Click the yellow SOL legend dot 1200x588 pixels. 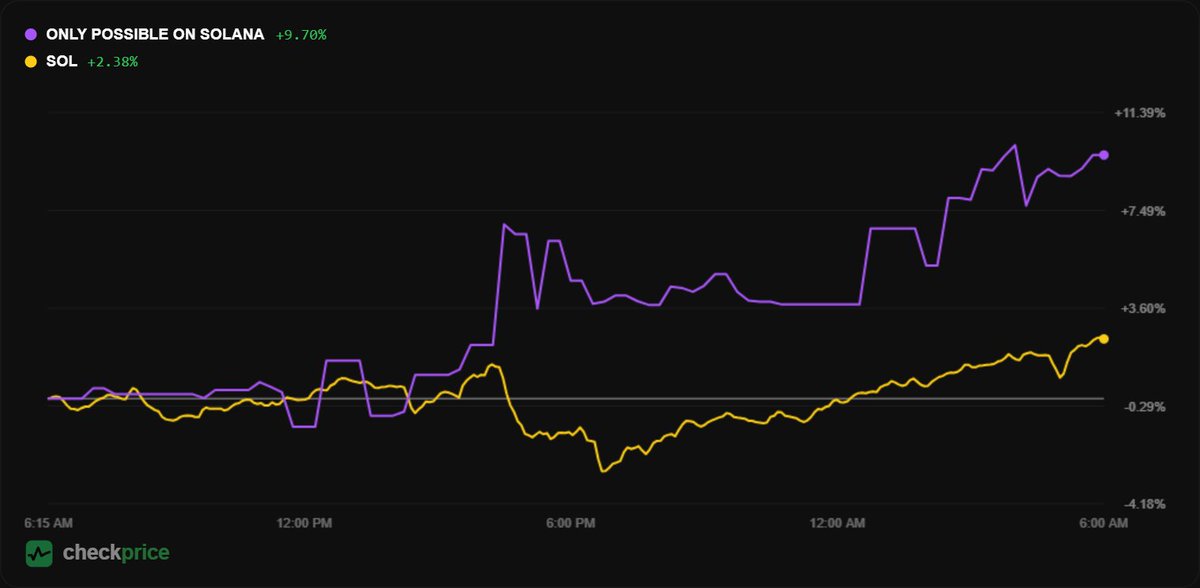point(31,62)
